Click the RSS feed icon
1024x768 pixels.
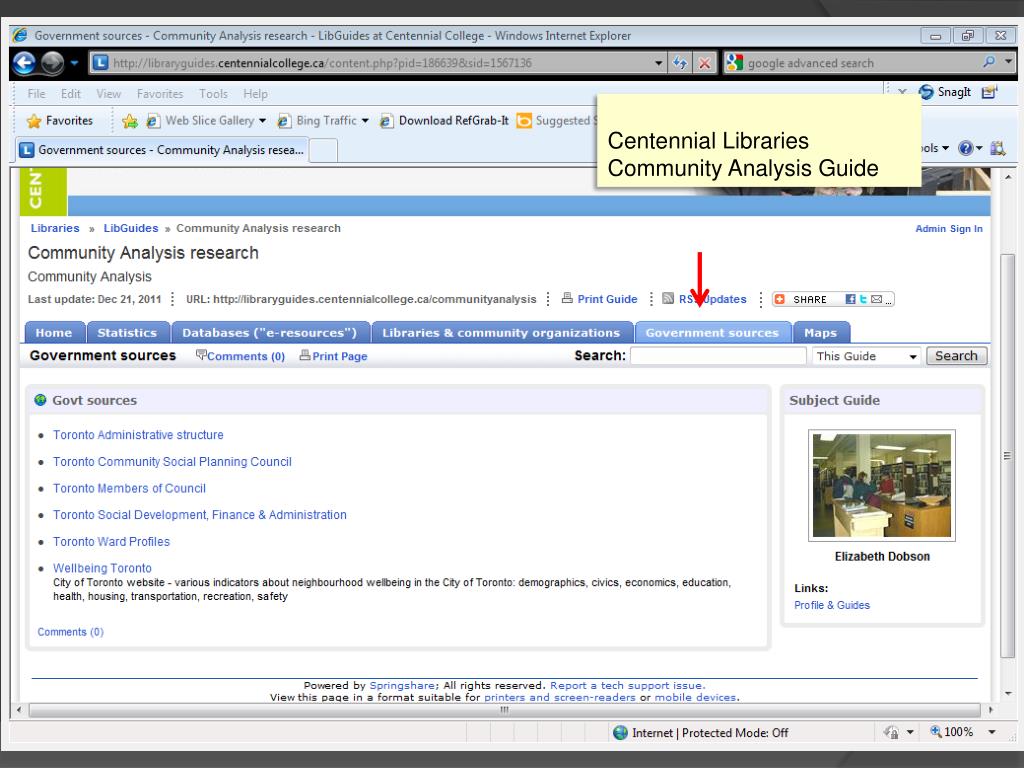667,298
